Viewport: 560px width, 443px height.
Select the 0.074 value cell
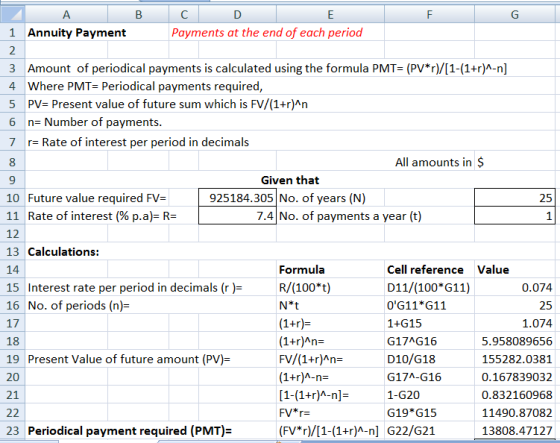pos(515,288)
